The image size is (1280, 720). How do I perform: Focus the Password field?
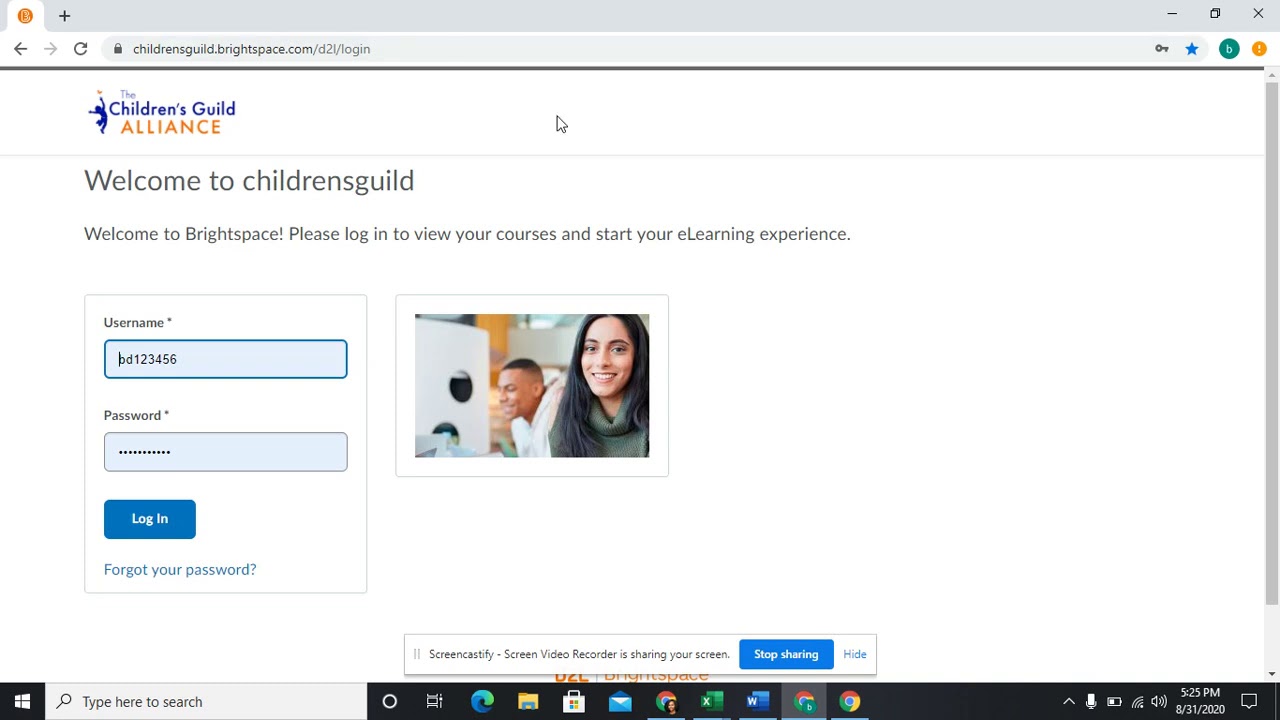[x=225, y=452]
